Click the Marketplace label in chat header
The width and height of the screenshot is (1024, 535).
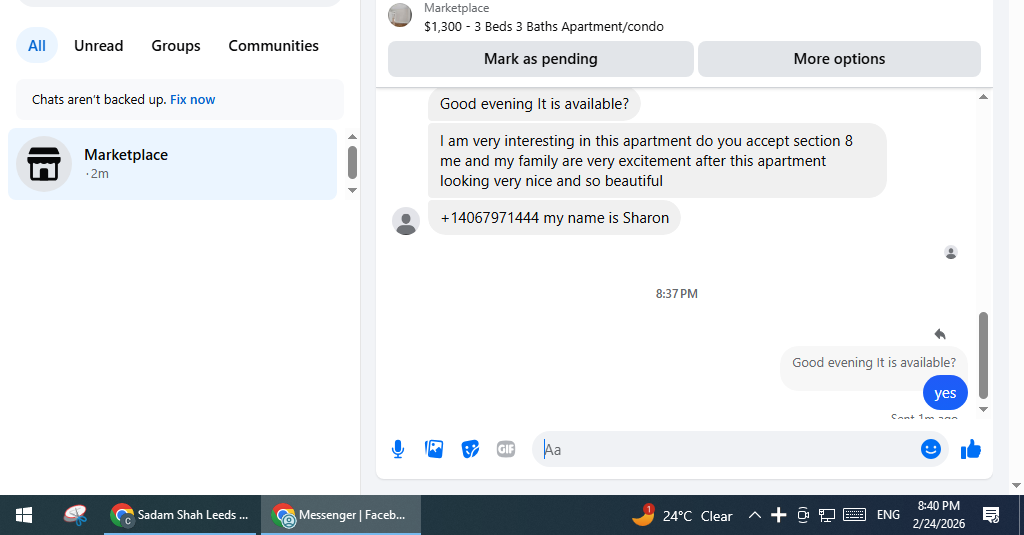[456, 8]
